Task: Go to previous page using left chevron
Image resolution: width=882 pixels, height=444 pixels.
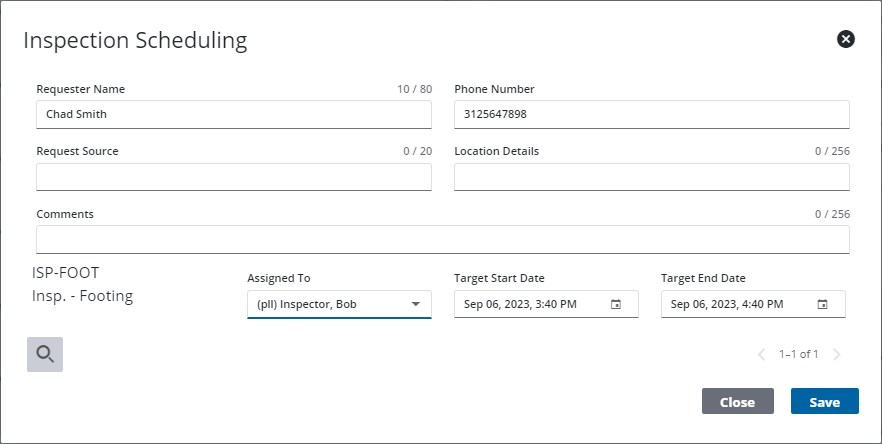Action: pos(761,354)
